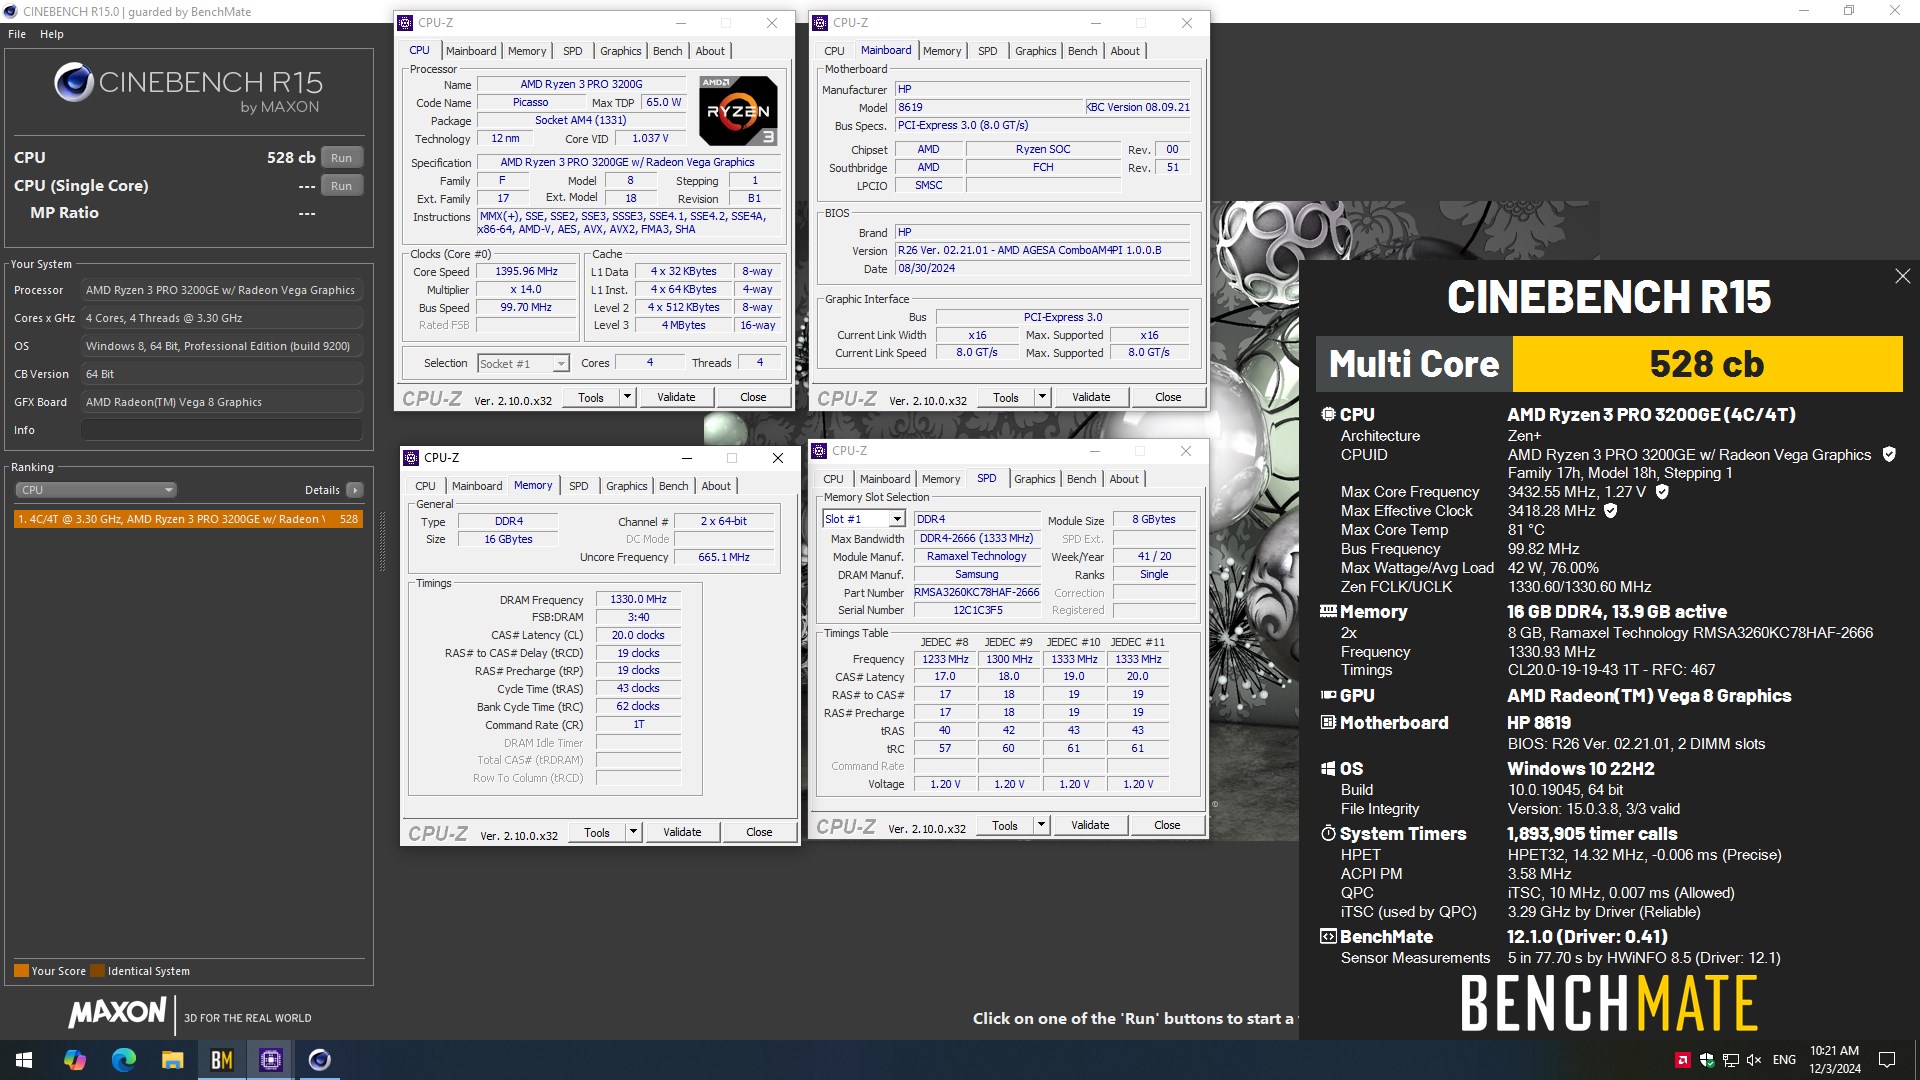The width and height of the screenshot is (1920, 1080).
Task: Click the Details arrow icon in Ranking
Action: pyautogui.click(x=355, y=490)
